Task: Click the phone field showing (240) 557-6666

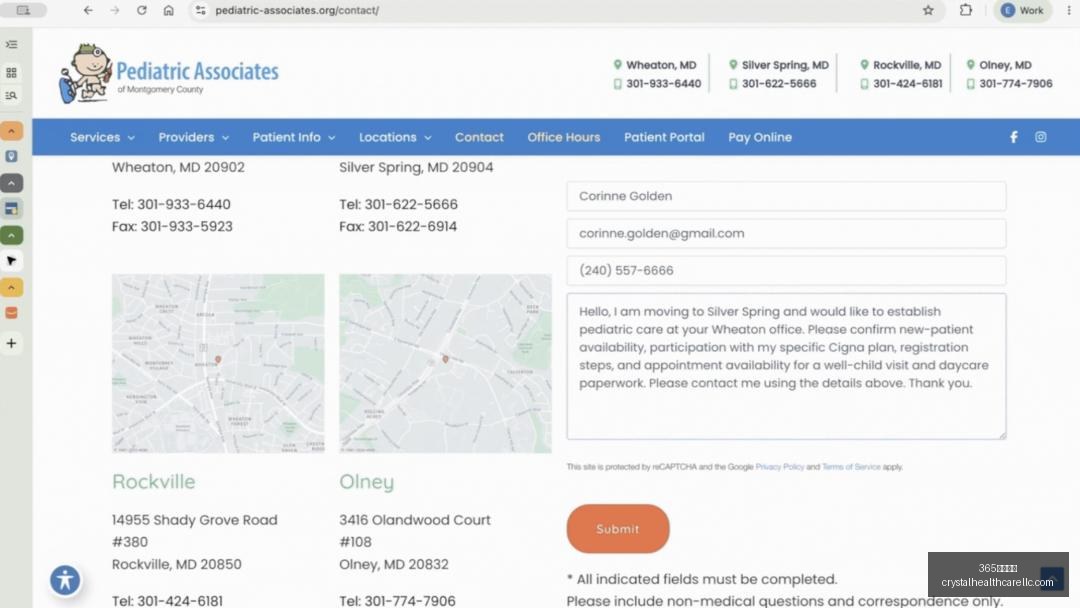Action: pyautogui.click(x=786, y=271)
